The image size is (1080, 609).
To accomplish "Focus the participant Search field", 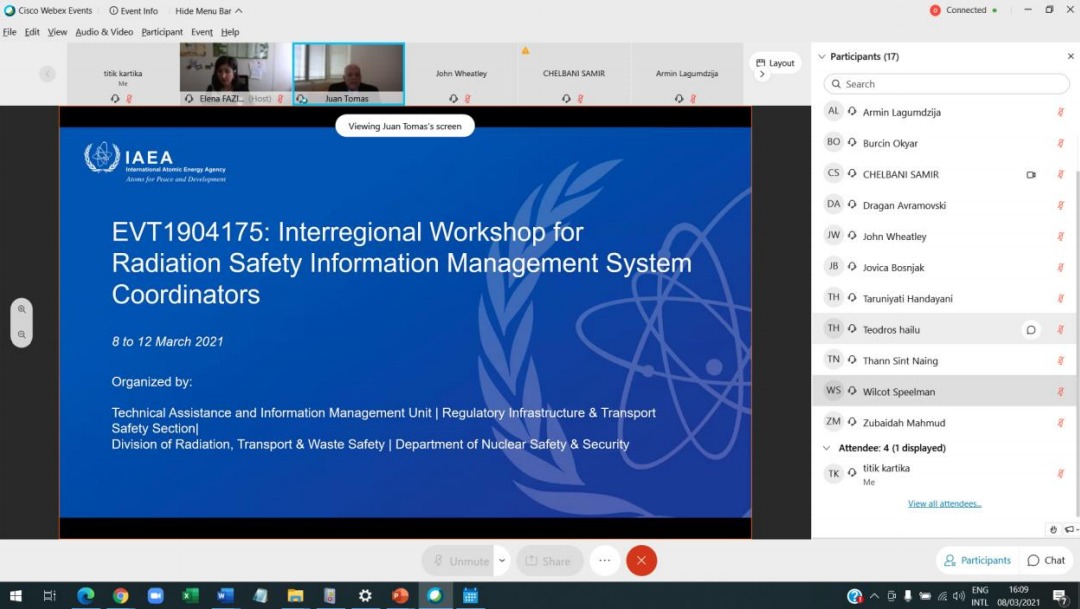I will click(946, 84).
